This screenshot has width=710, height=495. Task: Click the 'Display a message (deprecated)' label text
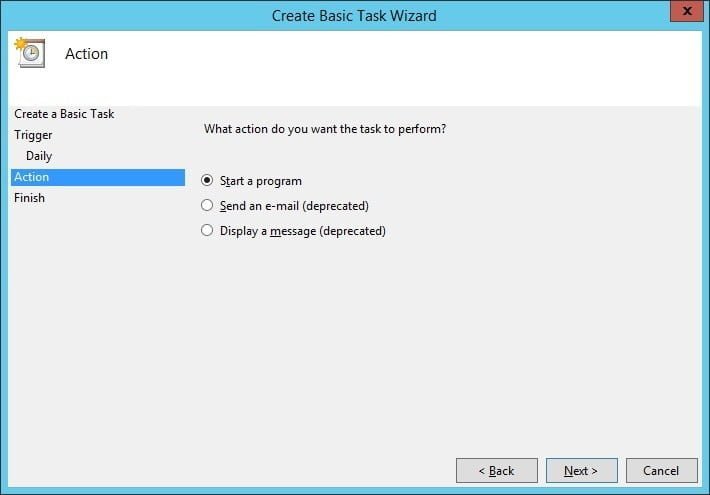click(x=303, y=231)
